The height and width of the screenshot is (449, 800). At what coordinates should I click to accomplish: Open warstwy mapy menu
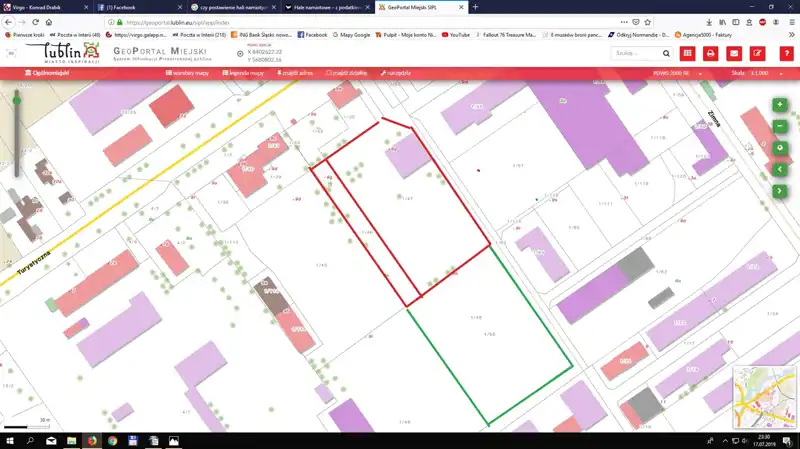click(x=187, y=73)
